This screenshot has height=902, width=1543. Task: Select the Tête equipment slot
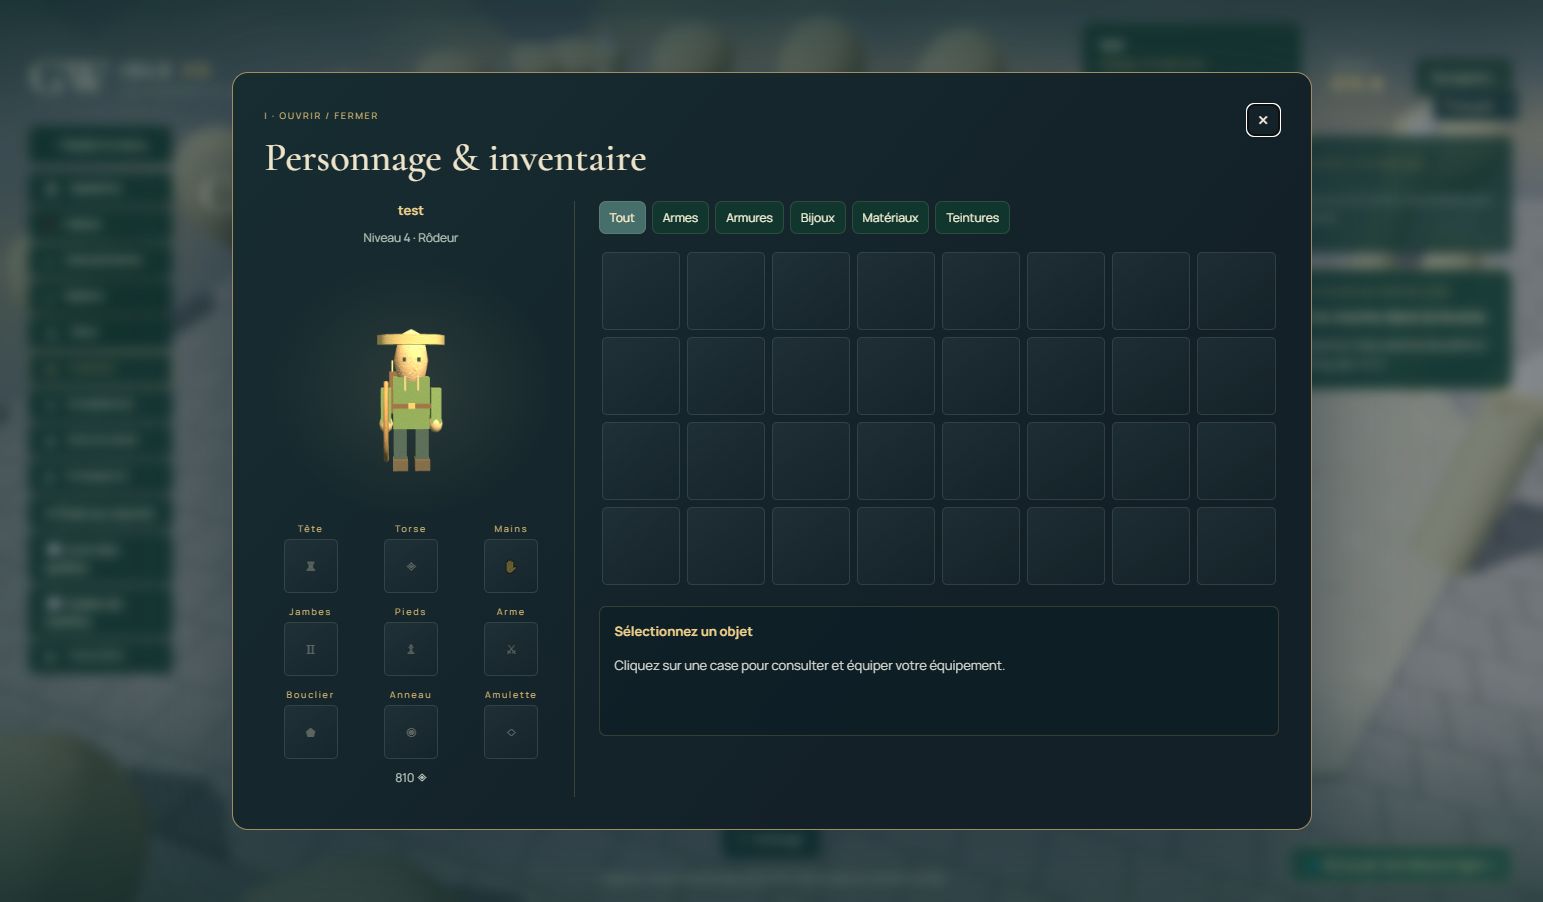click(310, 566)
